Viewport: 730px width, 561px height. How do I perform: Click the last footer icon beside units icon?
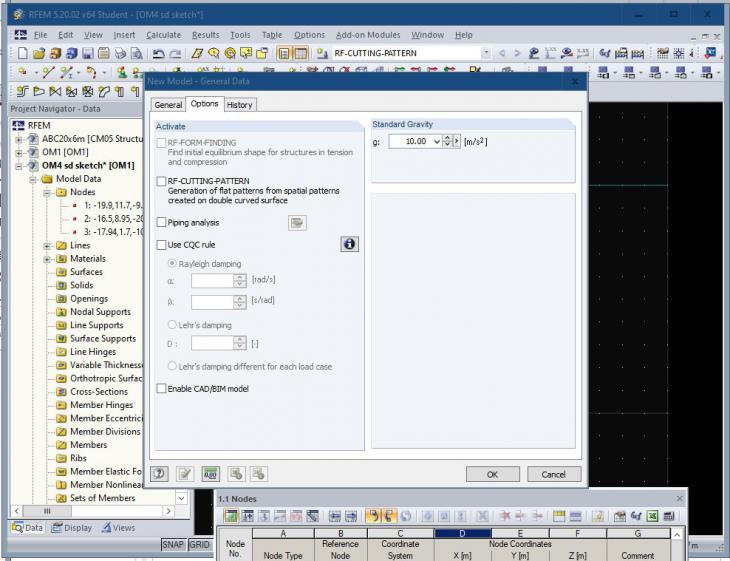259,474
